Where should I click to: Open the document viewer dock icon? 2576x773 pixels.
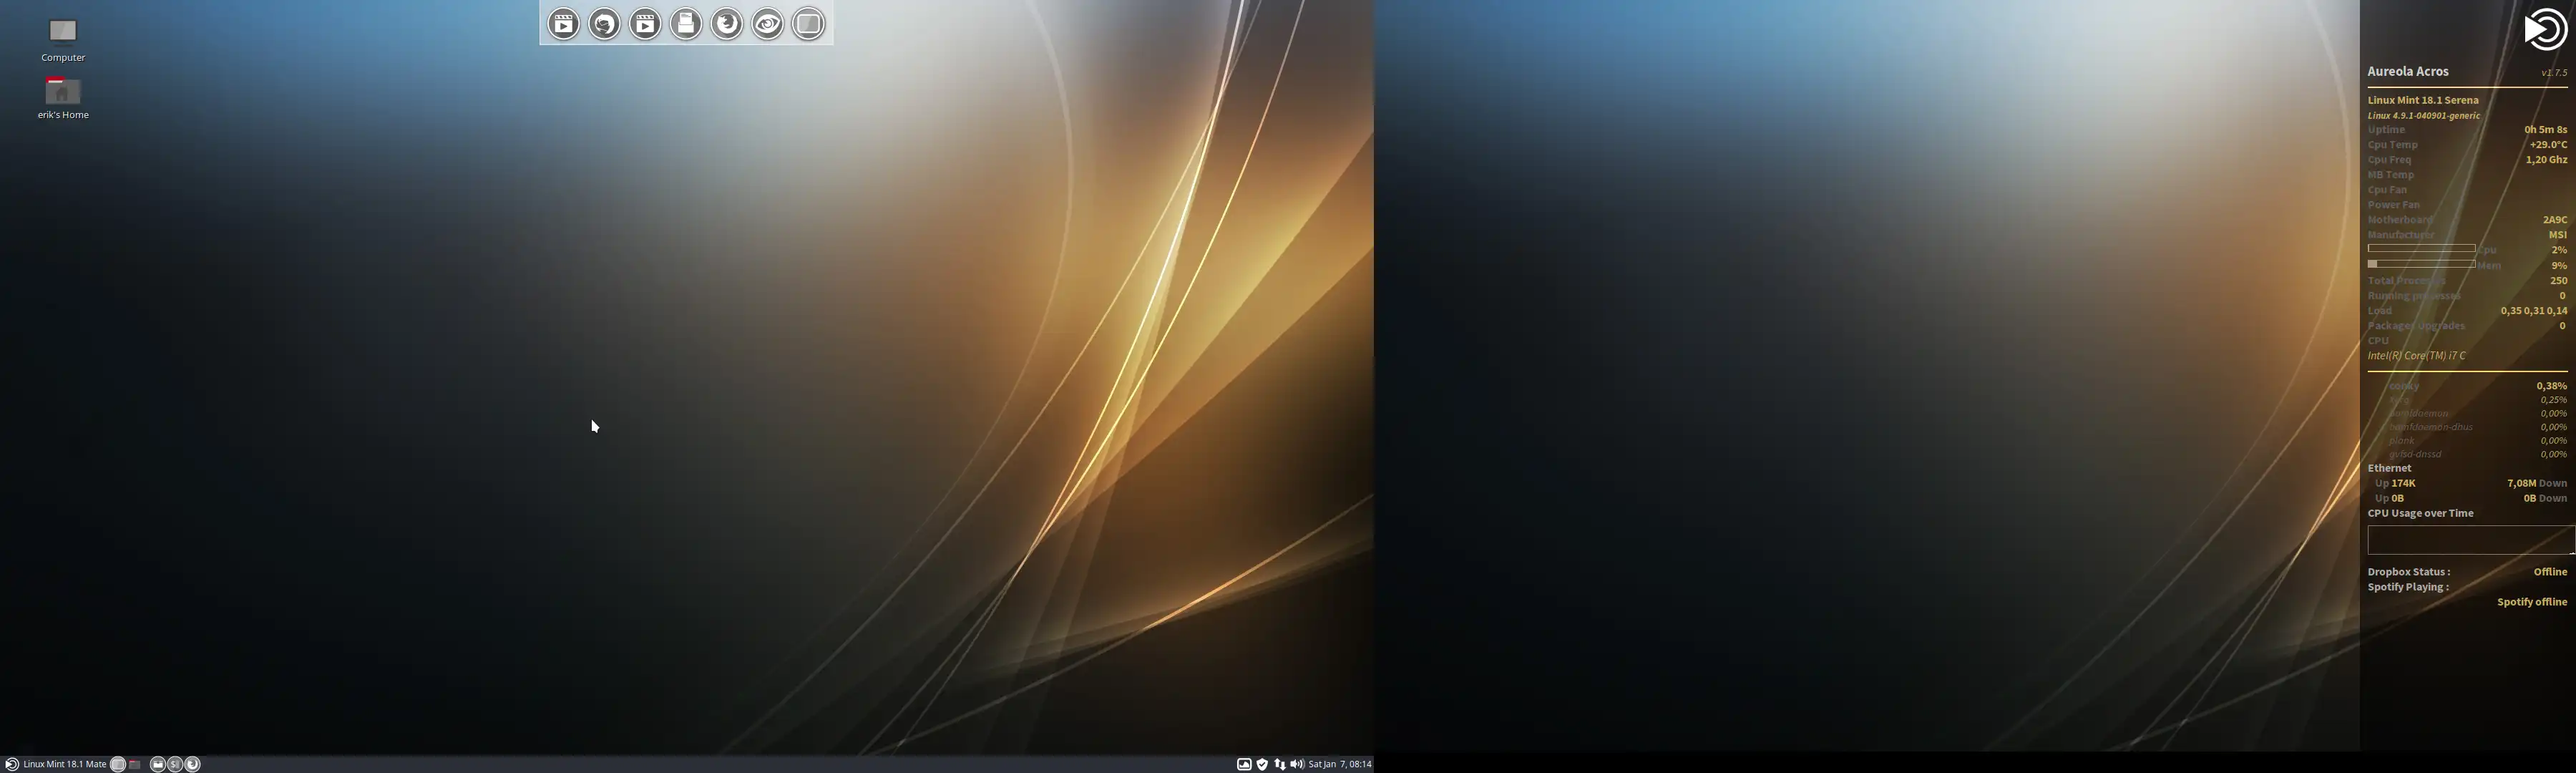tap(686, 24)
